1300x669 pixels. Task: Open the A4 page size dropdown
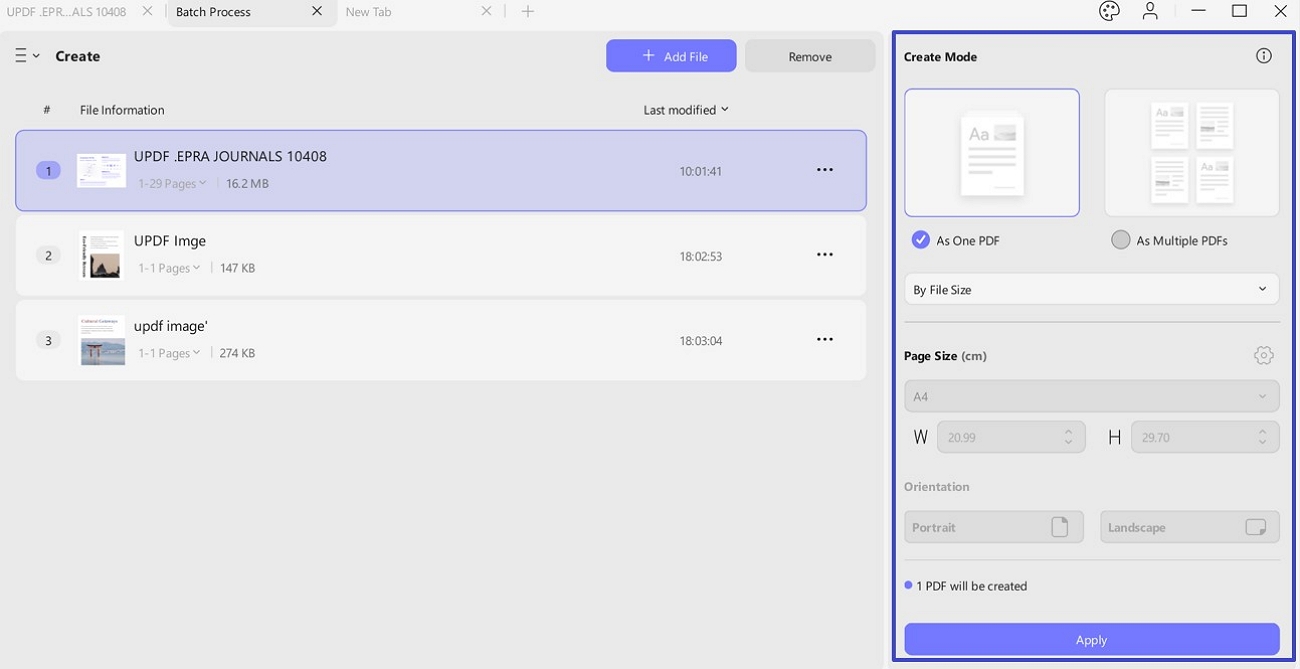point(1092,396)
